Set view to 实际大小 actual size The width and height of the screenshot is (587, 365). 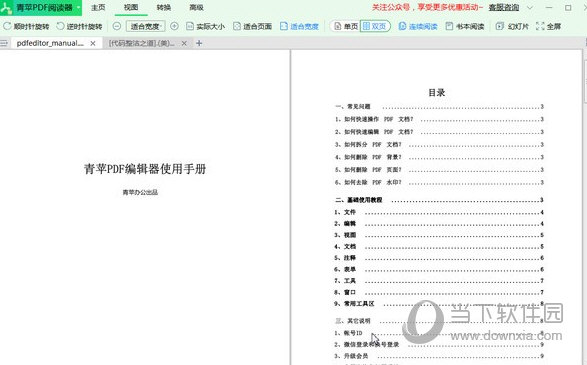point(206,26)
